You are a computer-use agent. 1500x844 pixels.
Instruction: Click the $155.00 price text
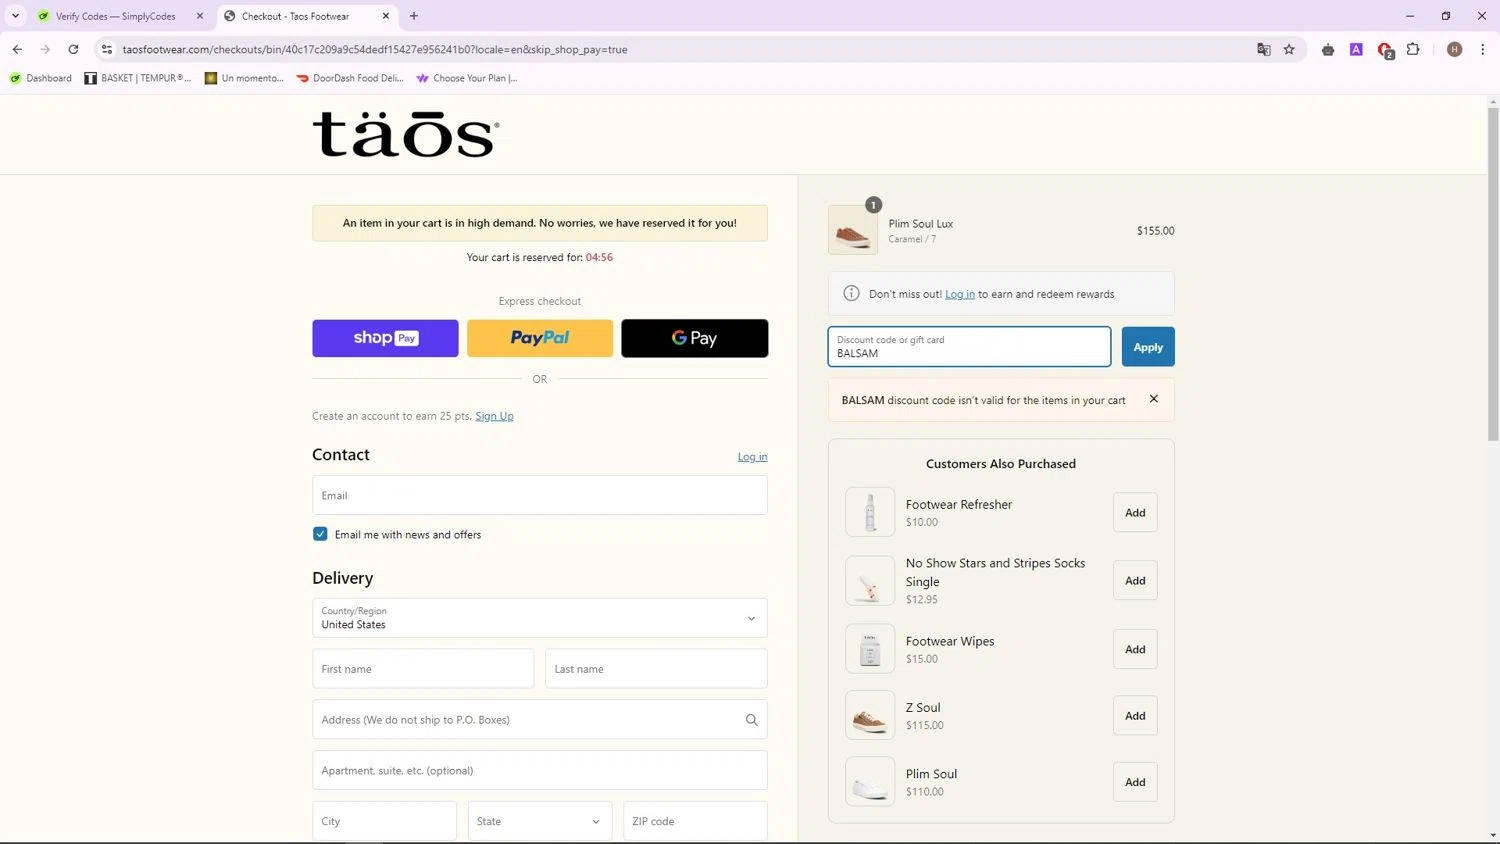1155,230
